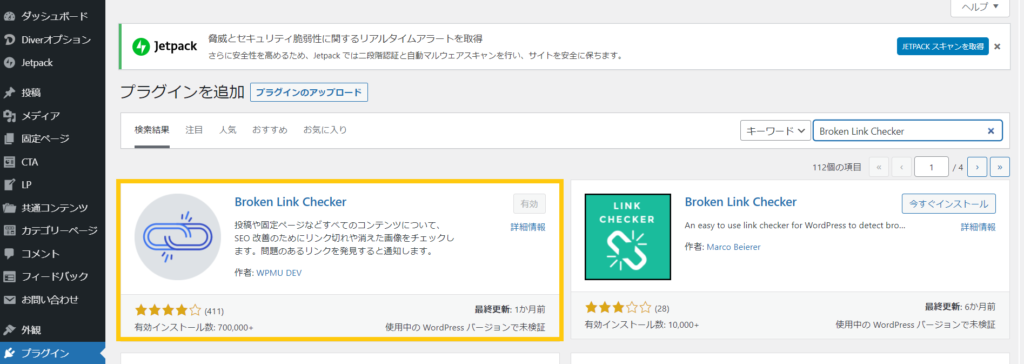This screenshot has height=364, width=1024.
Task: Click the プラグイン plug icon
Action: [10, 354]
